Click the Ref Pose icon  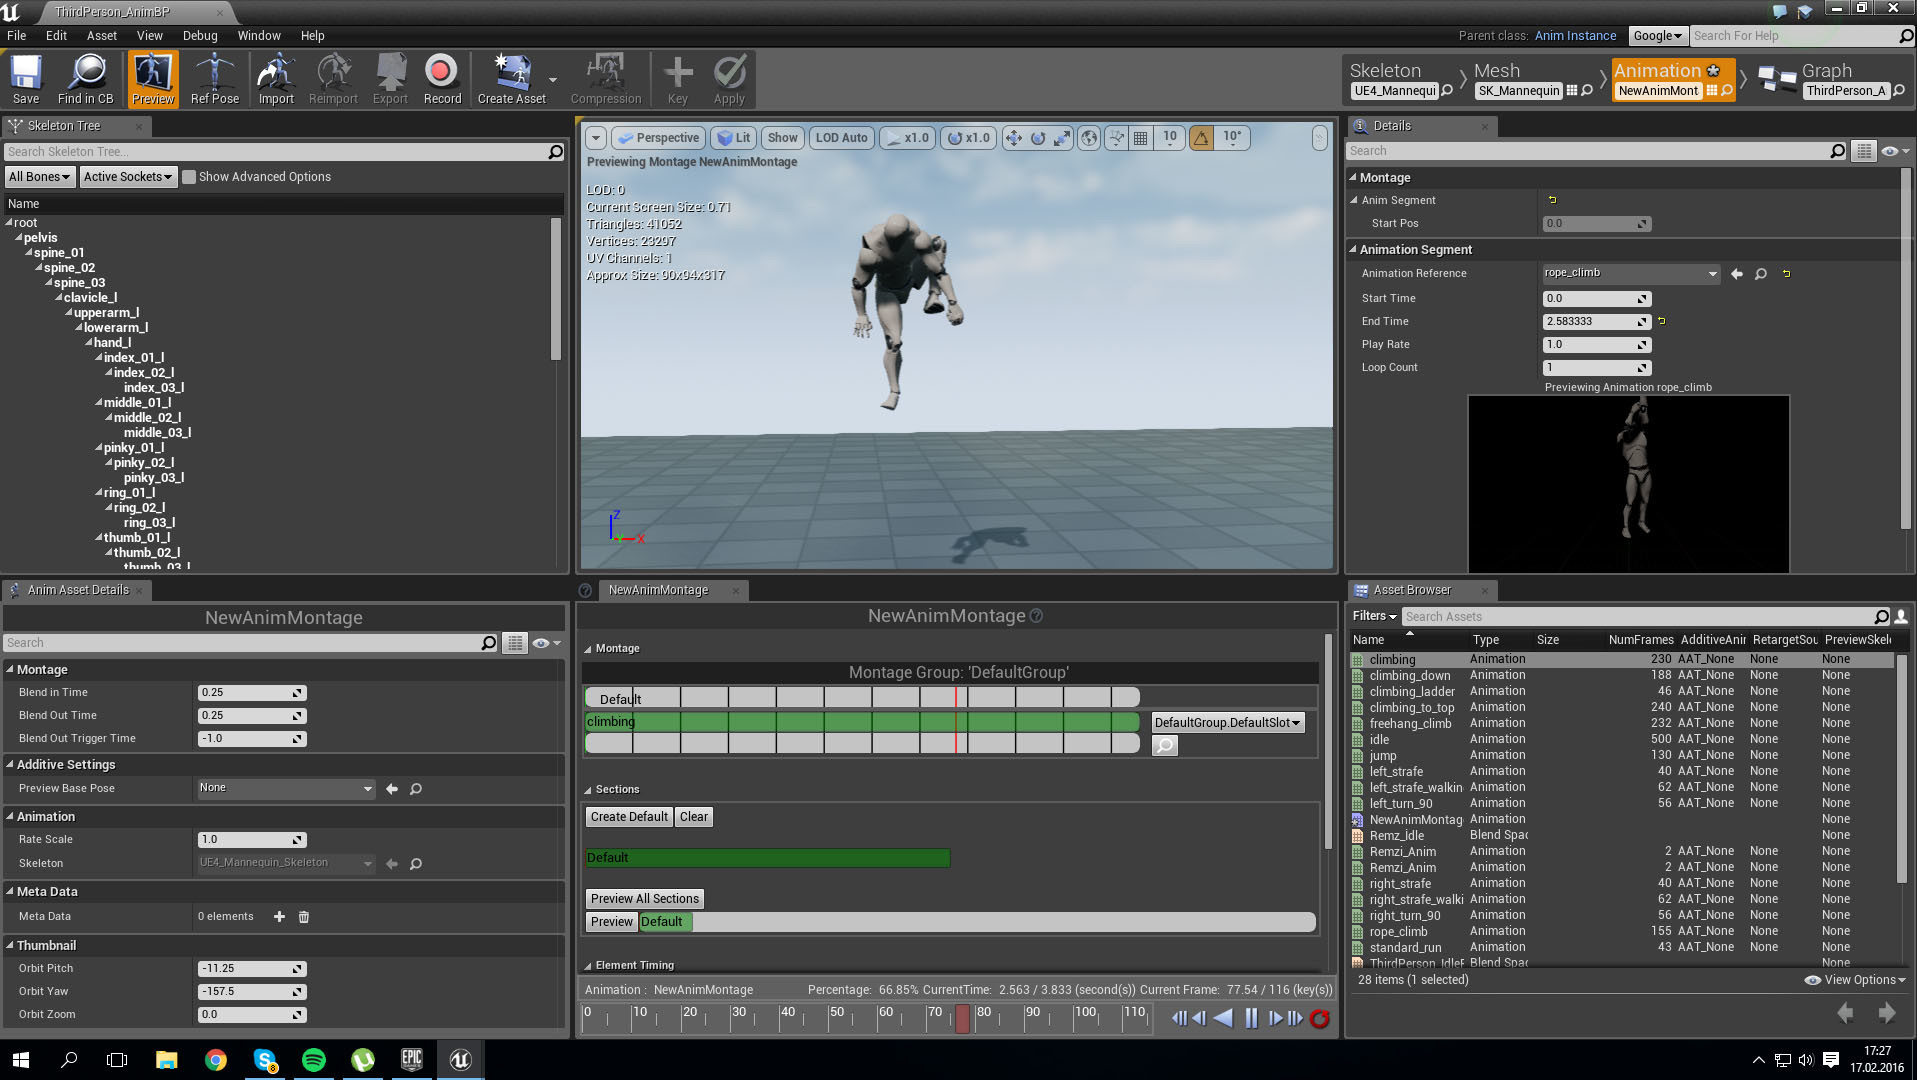[x=215, y=79]
